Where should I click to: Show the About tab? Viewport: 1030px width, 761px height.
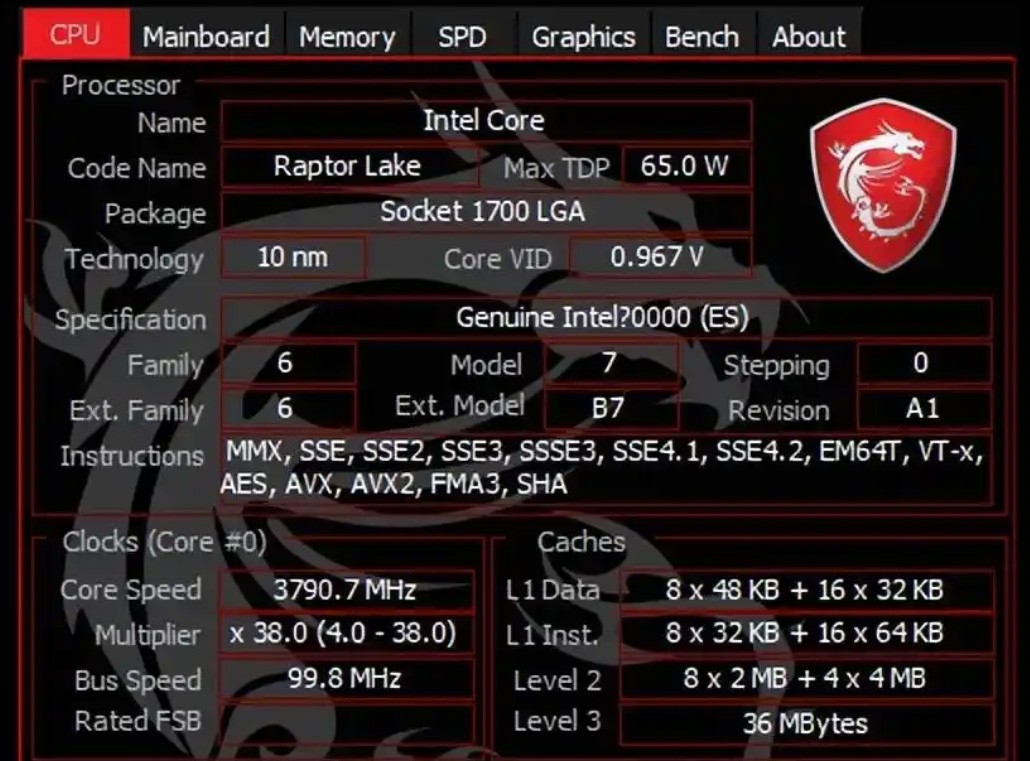809,36
